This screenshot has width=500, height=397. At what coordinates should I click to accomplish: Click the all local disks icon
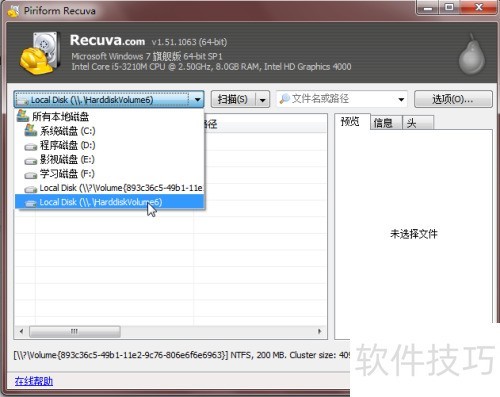(23, 116)
